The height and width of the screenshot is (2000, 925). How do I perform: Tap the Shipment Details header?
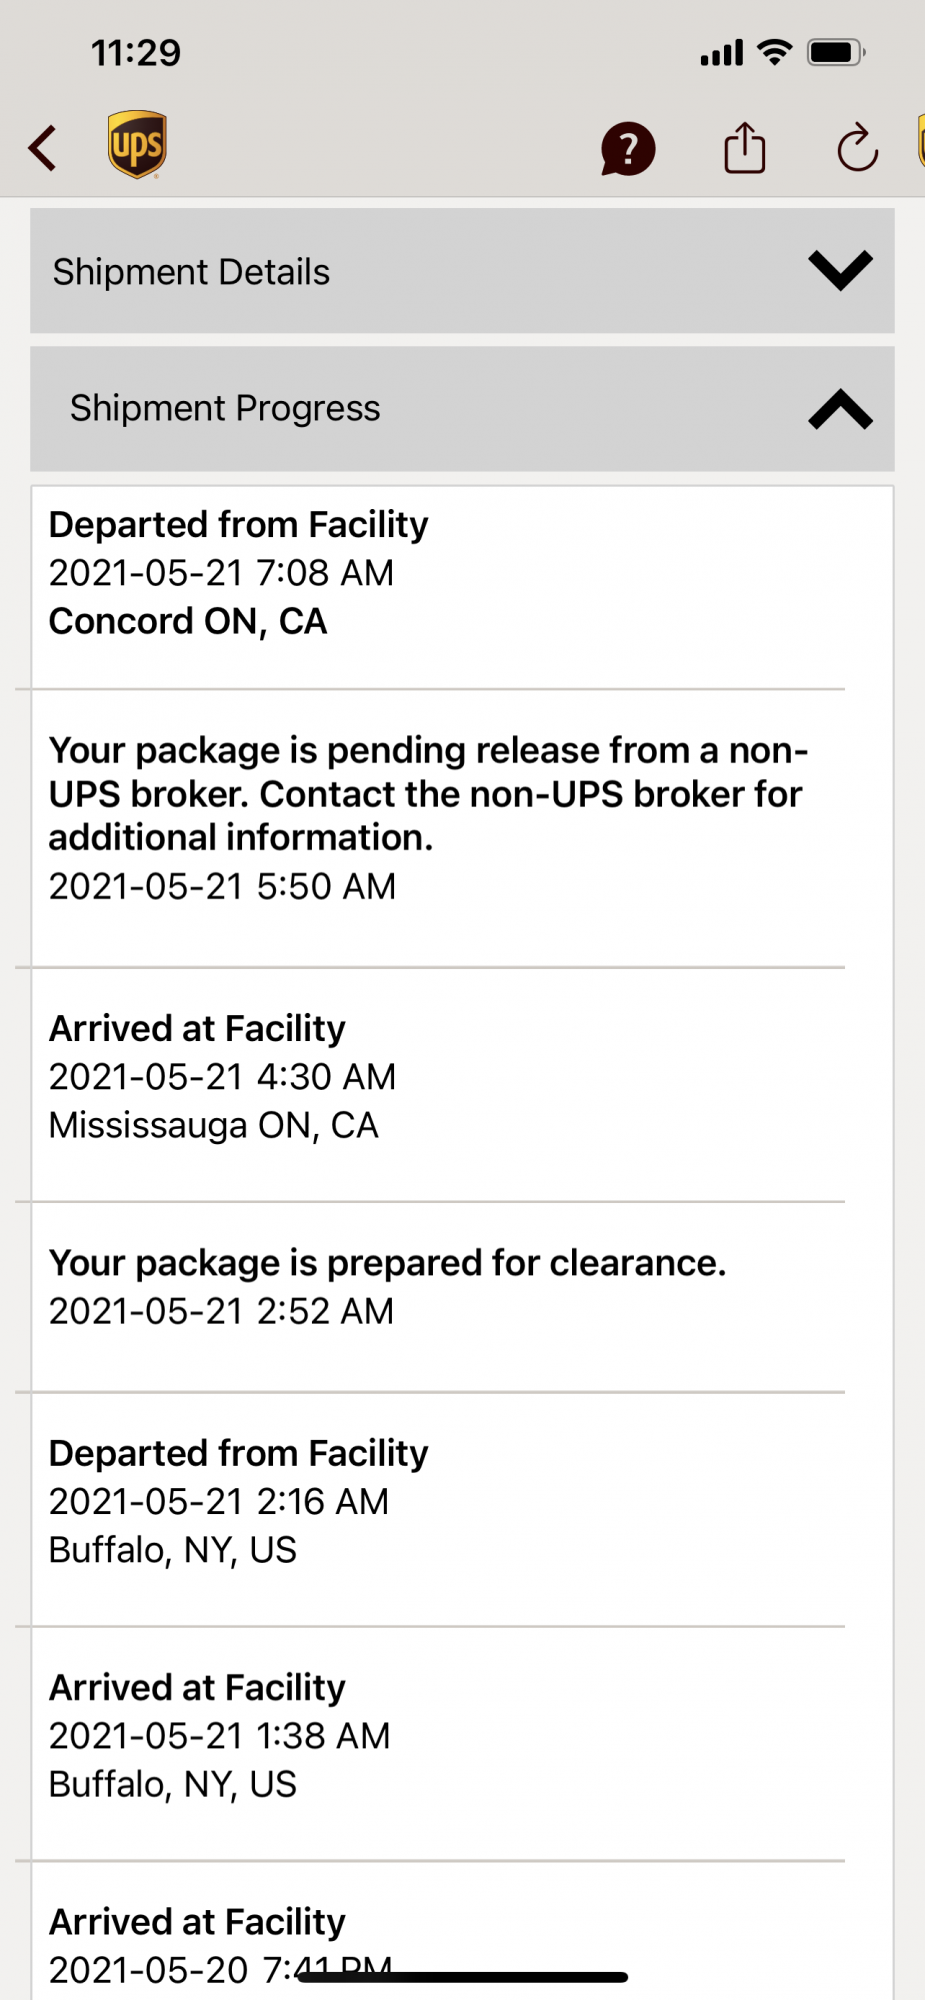pos(191,272)
